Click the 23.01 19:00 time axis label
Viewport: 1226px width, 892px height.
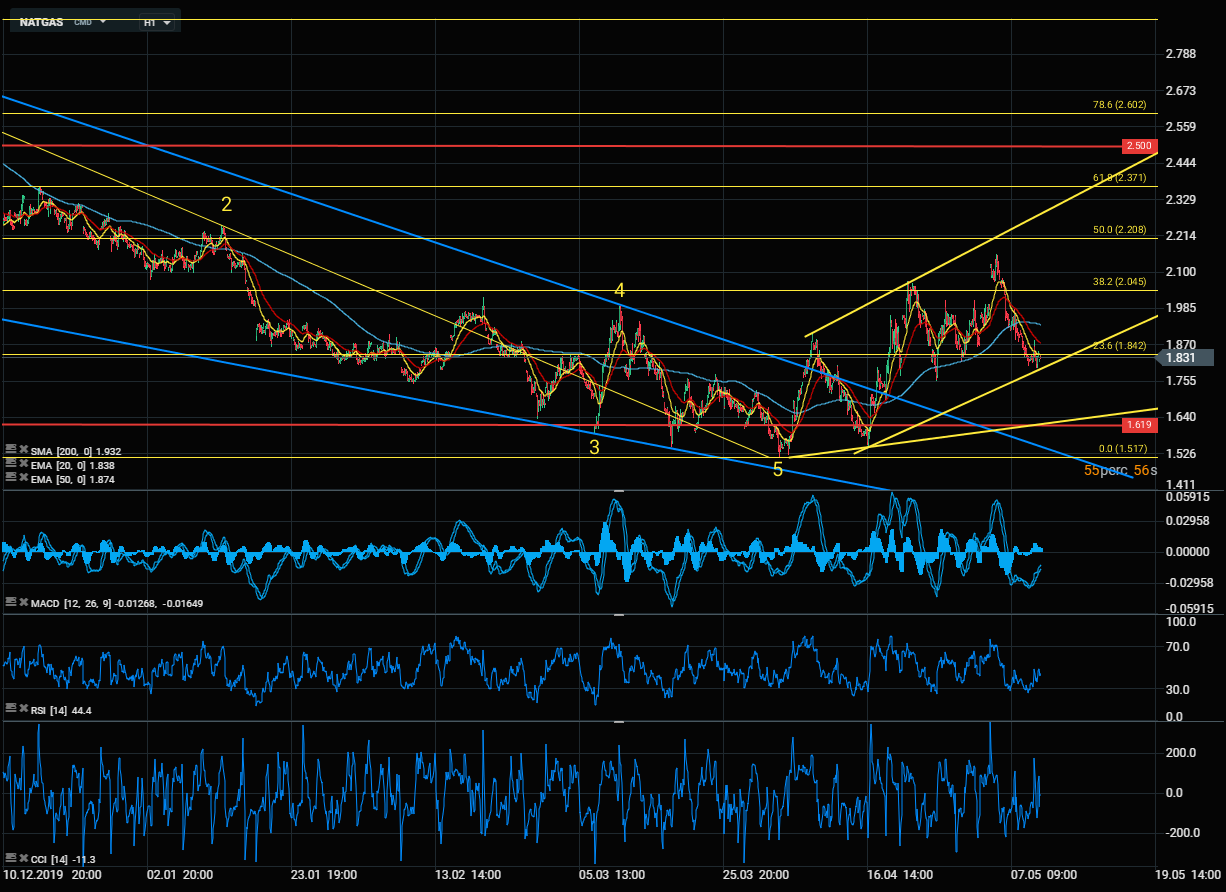coord(324,874)
